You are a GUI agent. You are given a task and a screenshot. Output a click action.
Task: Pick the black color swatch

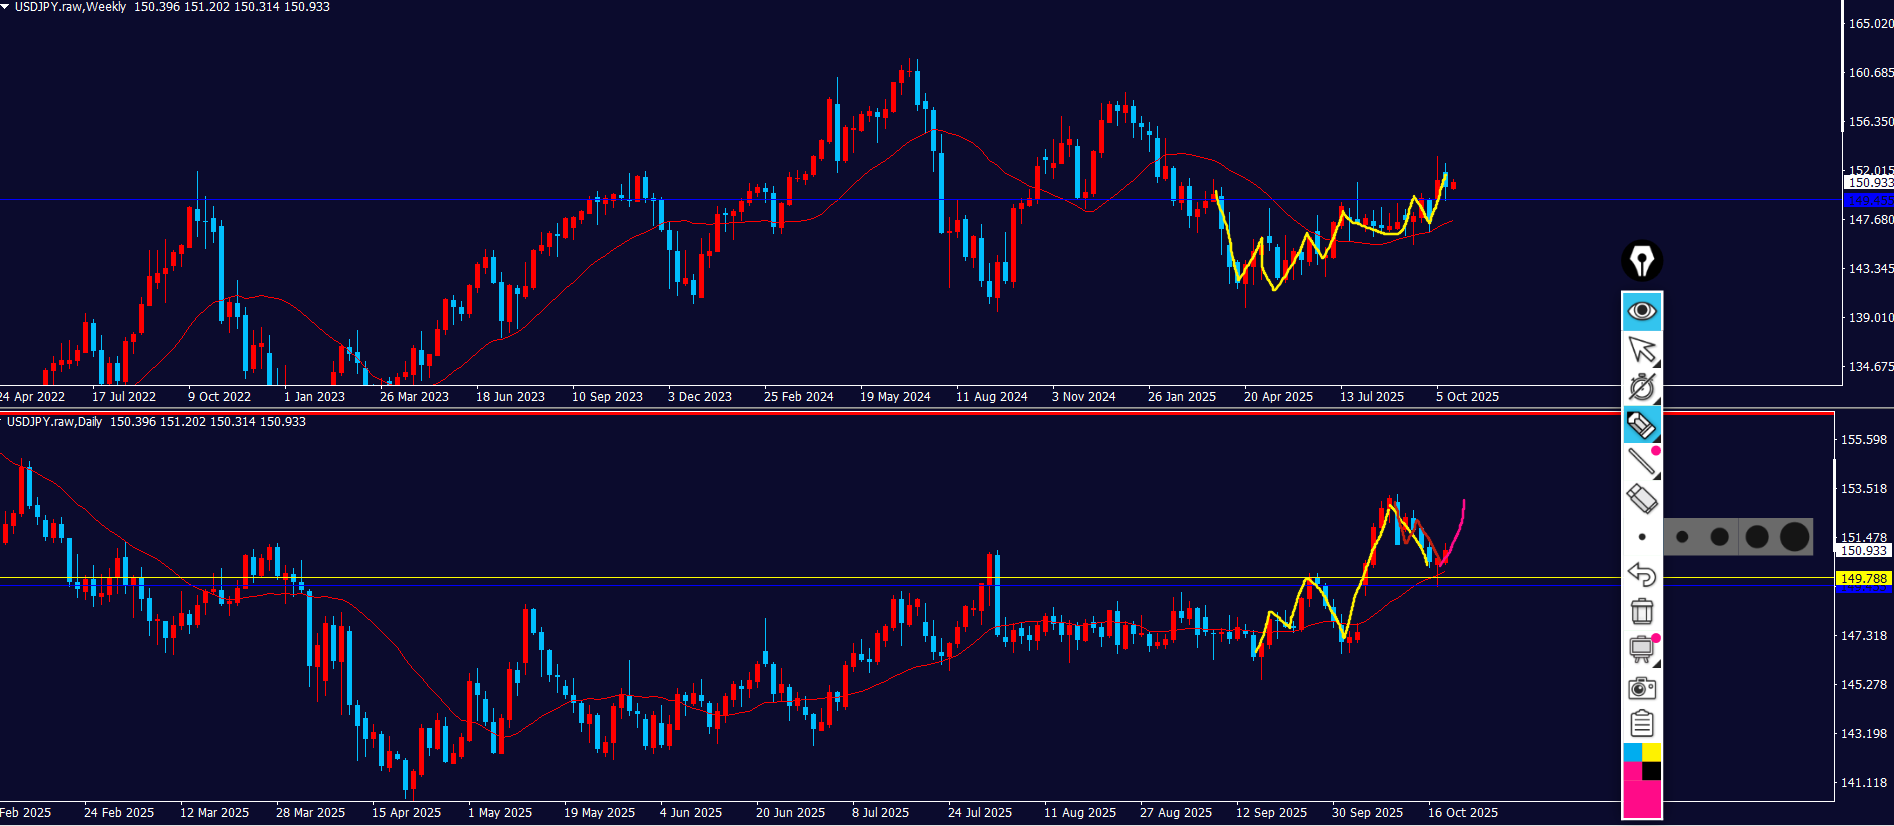click(1652, 771)
